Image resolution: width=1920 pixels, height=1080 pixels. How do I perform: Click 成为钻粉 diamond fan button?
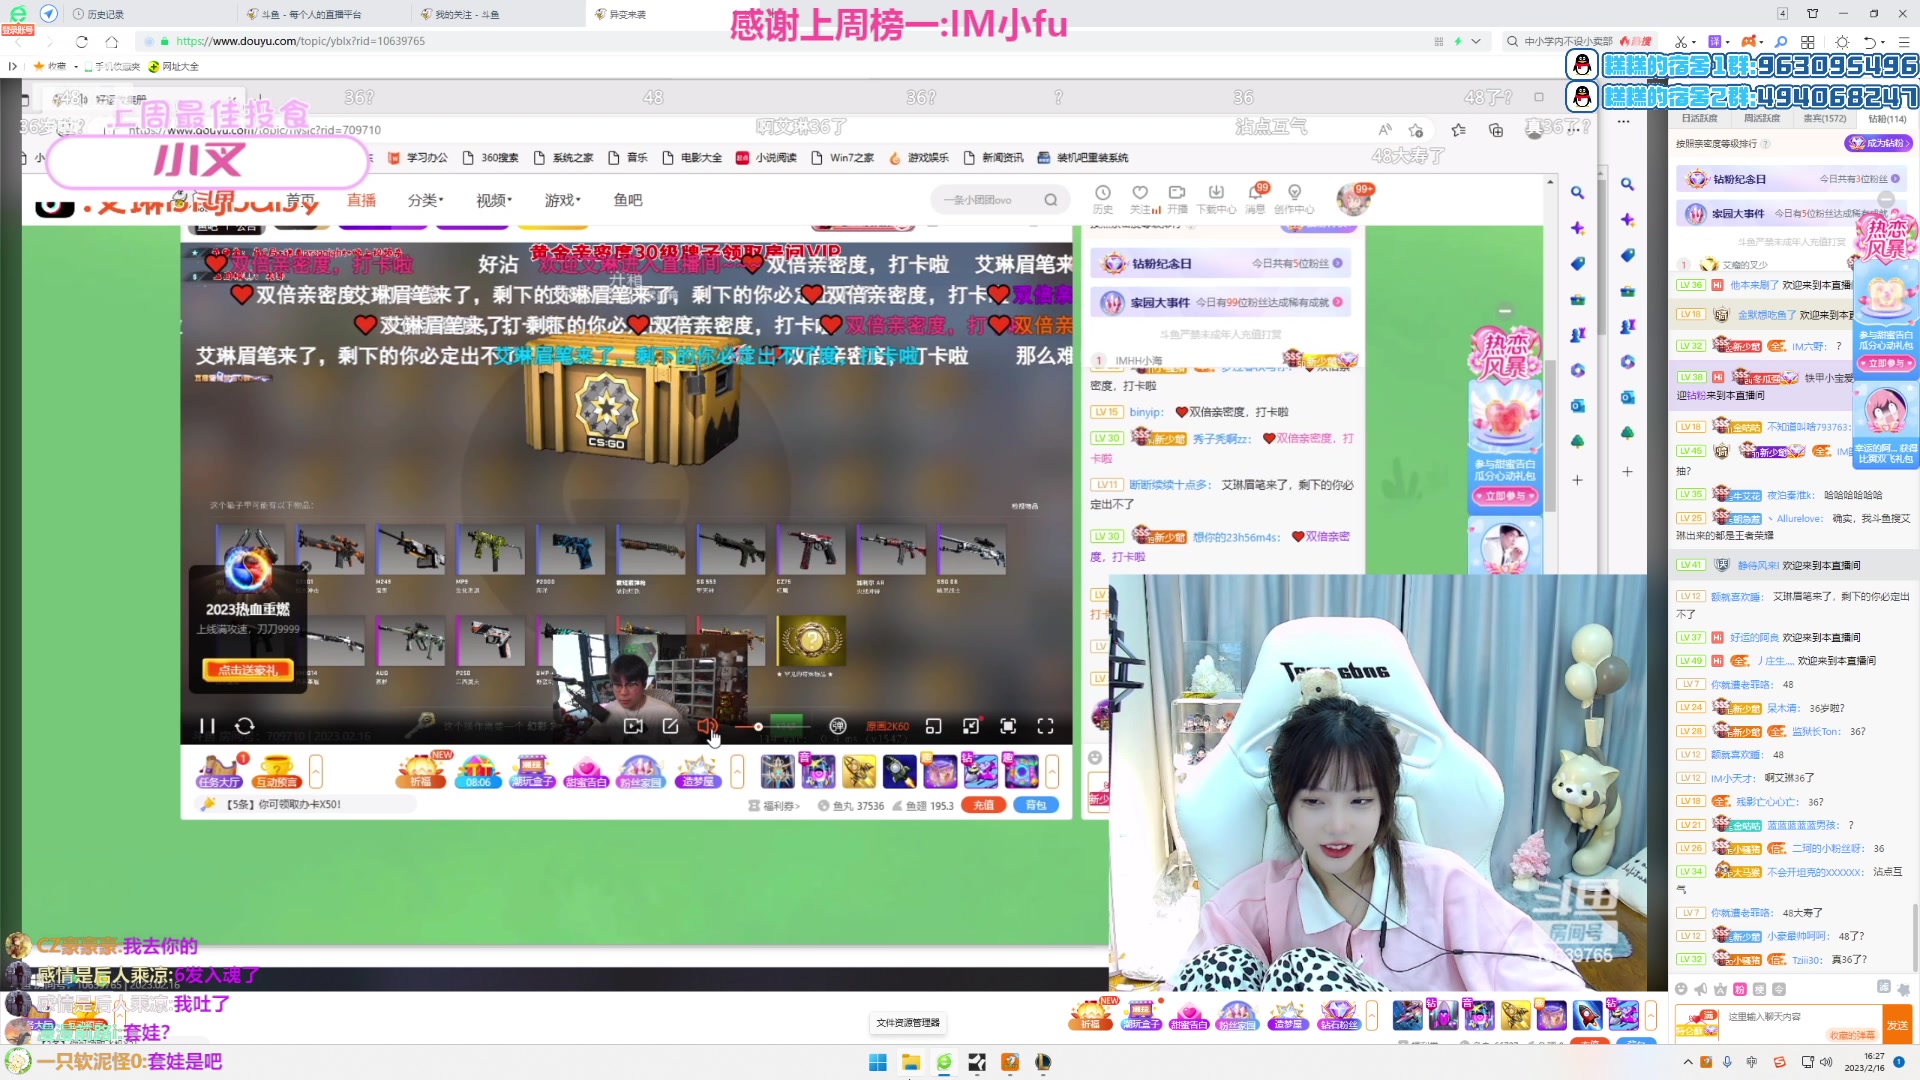tap(1877, 143)
